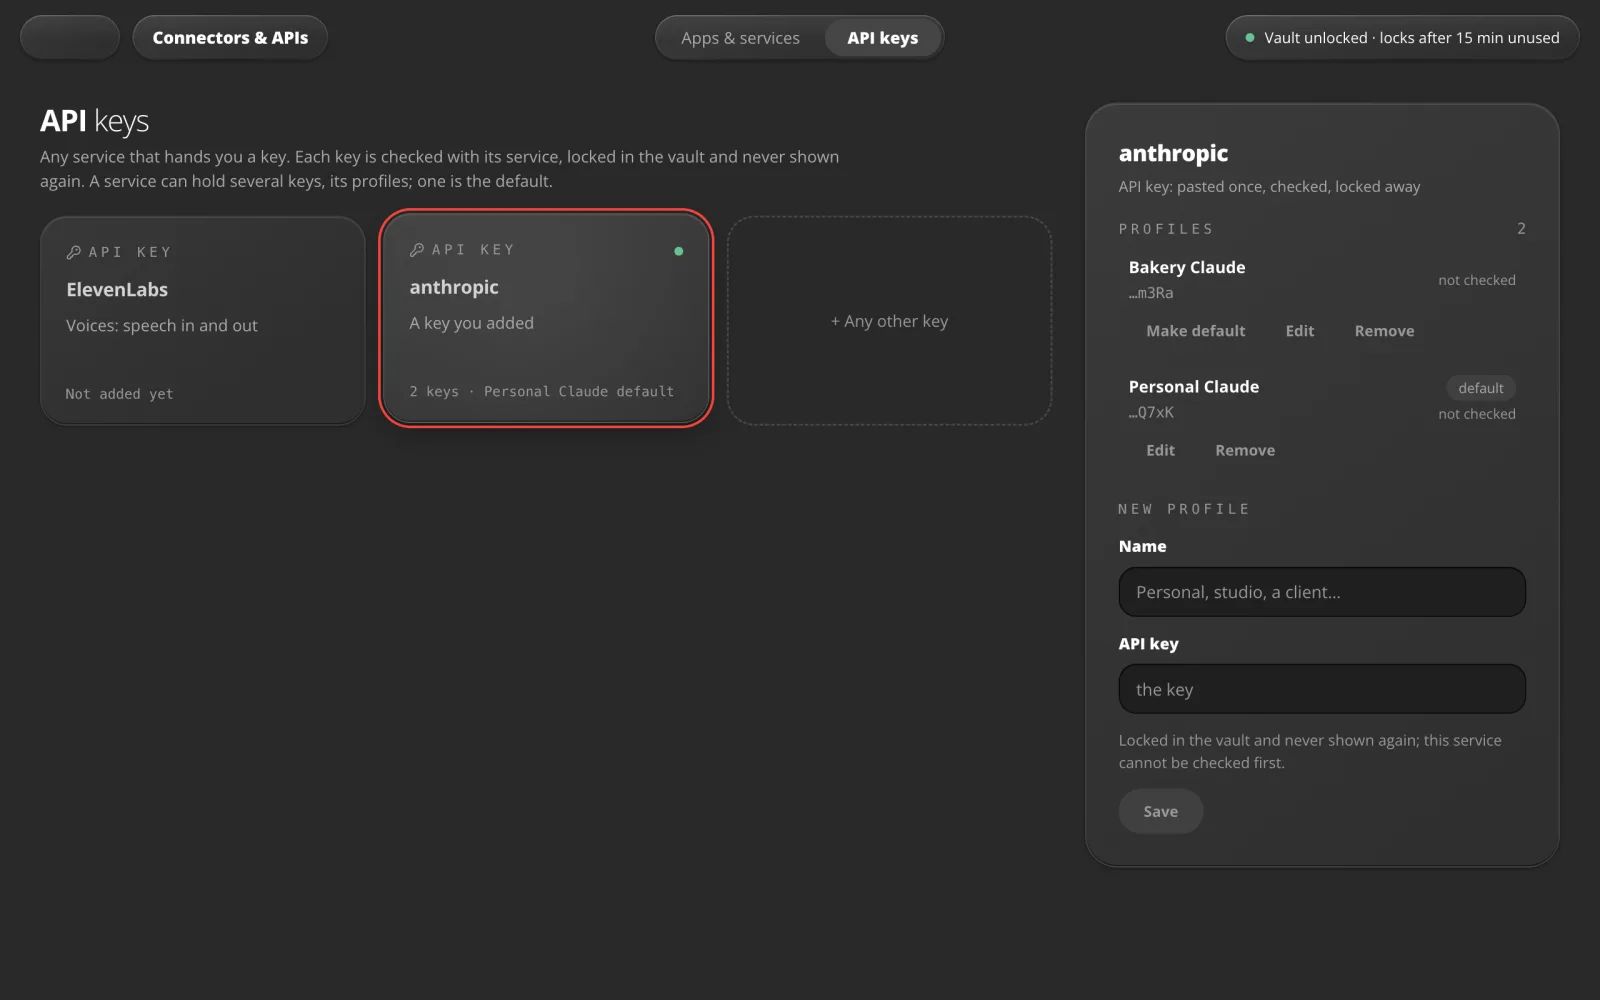Click the key icon on anthropic card
This screenshot has height=1000, width=1600.
click(417, 250)
